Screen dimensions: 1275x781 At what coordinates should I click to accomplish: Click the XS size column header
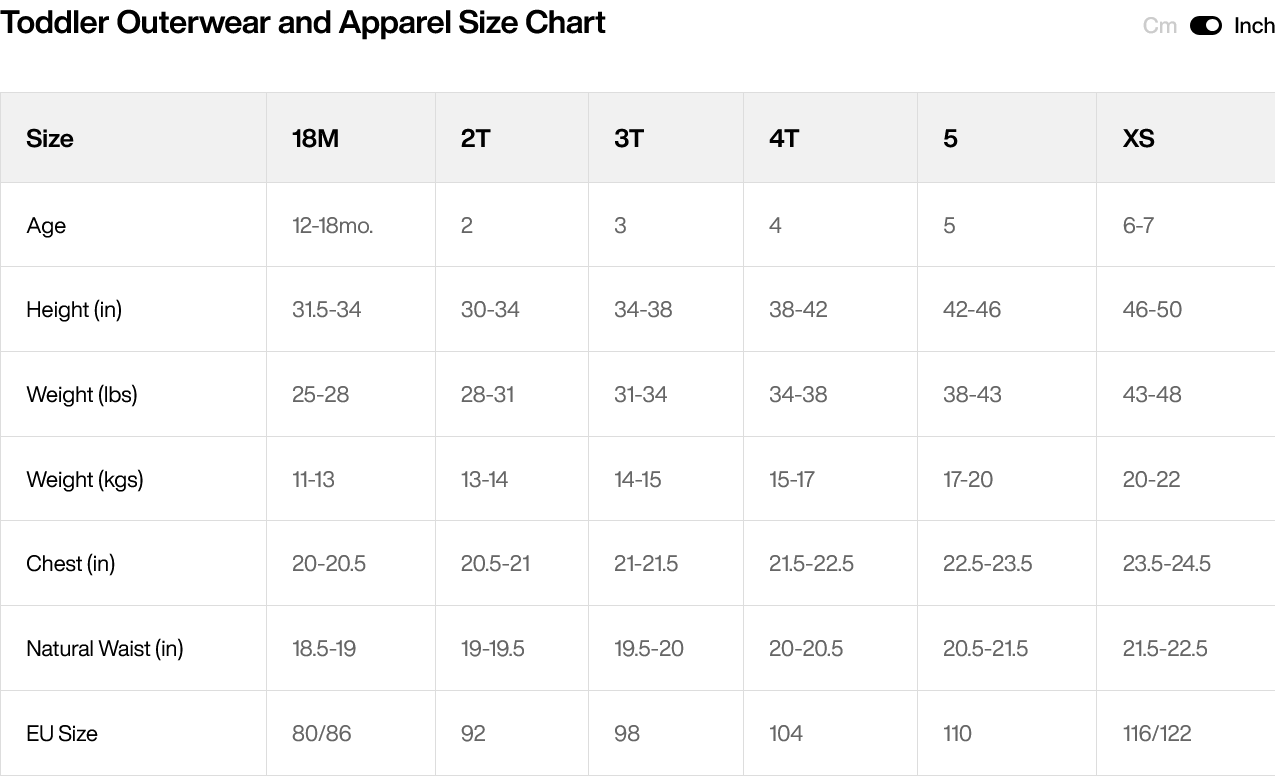pos(1138,138)
